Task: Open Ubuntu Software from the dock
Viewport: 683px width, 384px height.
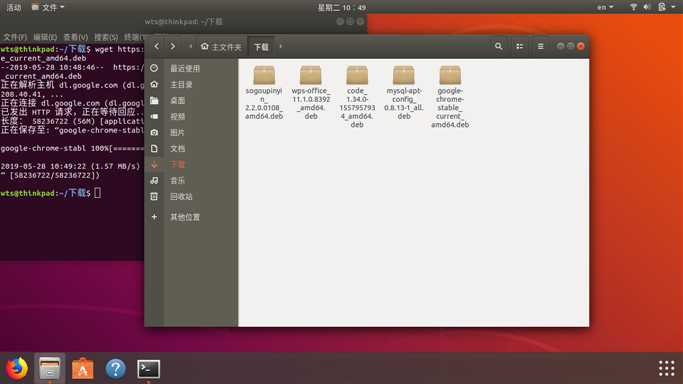Action: [82, 369]
